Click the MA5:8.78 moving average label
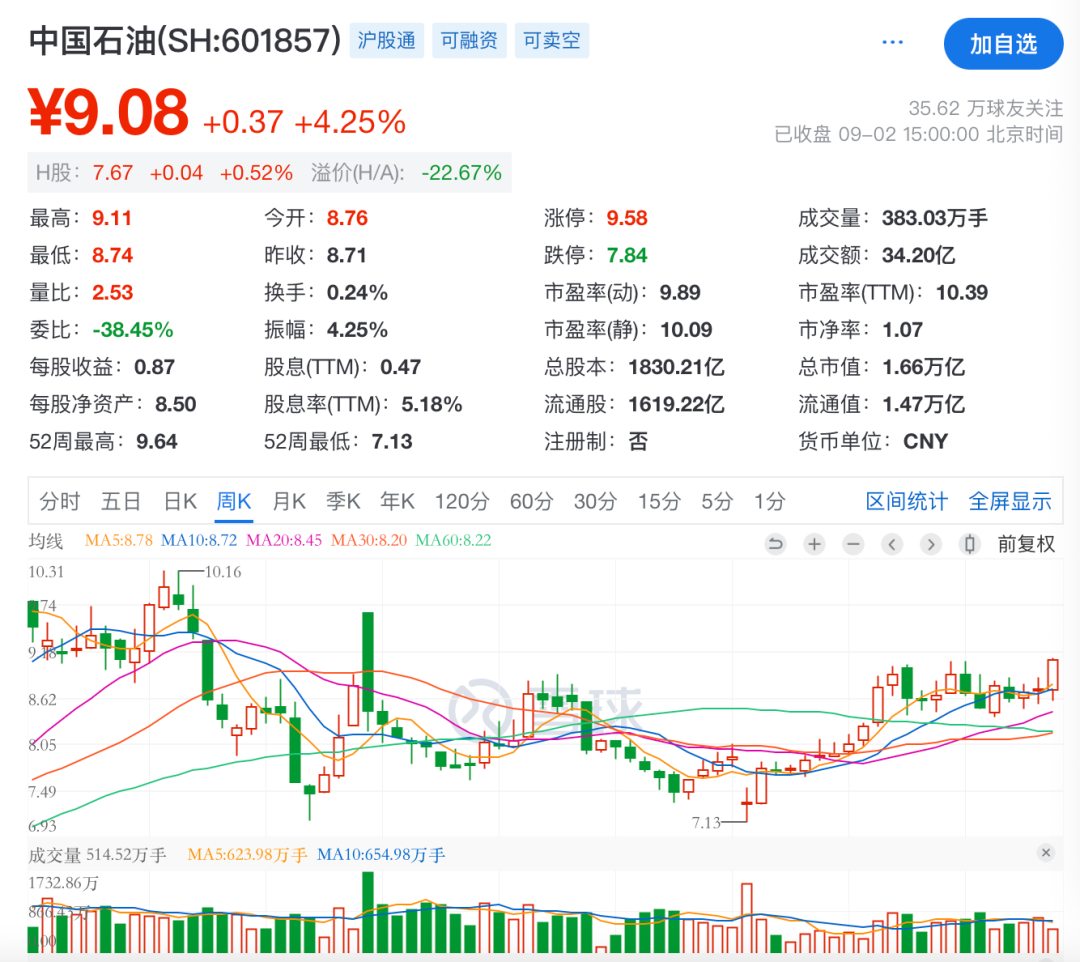Screen dimensions: 1080x962 118,541
